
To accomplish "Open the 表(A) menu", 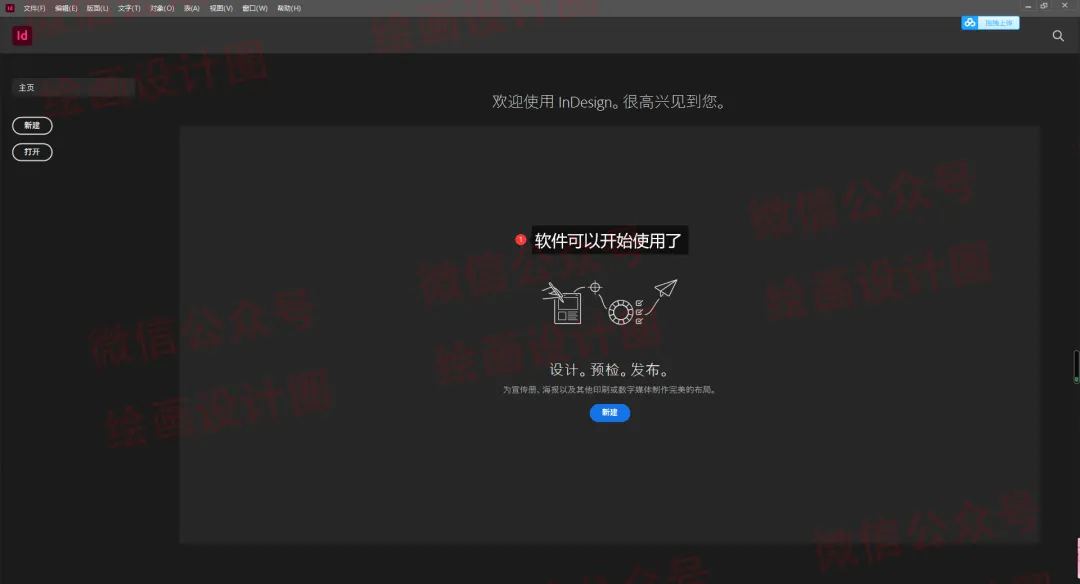I will point(191,8).
